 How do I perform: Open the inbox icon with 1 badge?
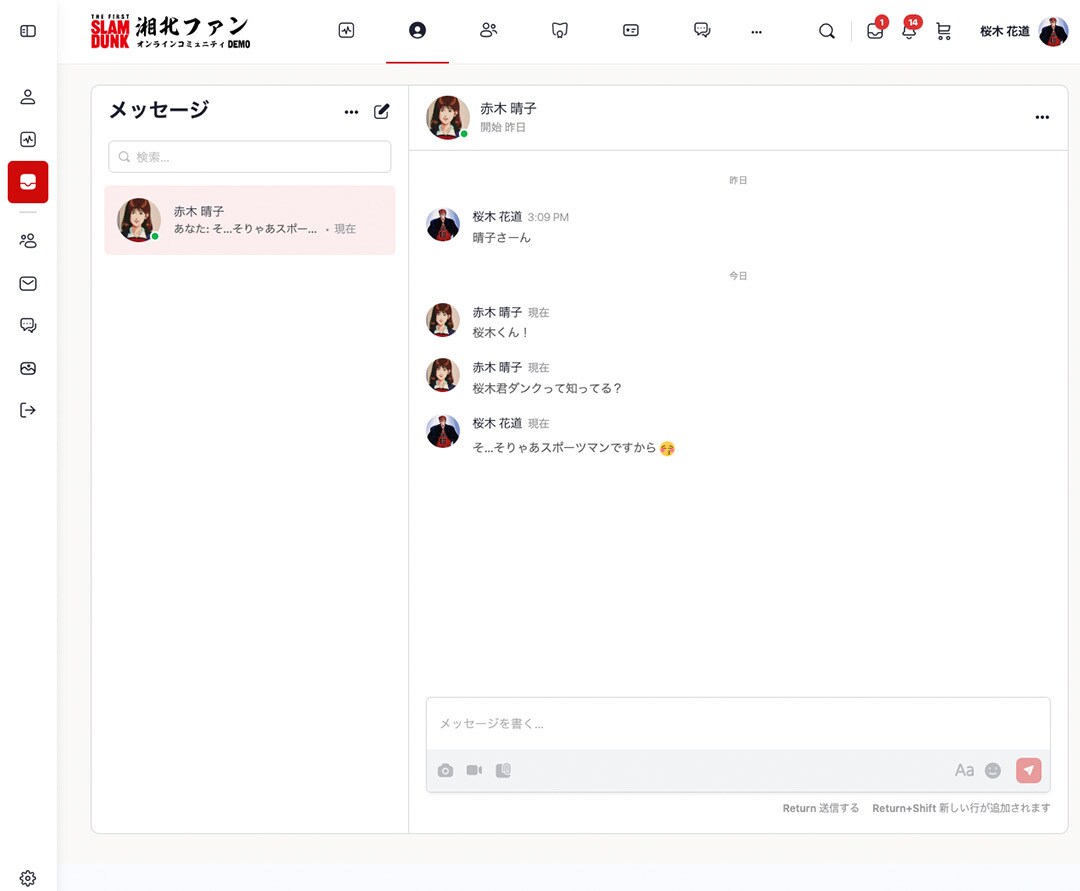(875, 31)
